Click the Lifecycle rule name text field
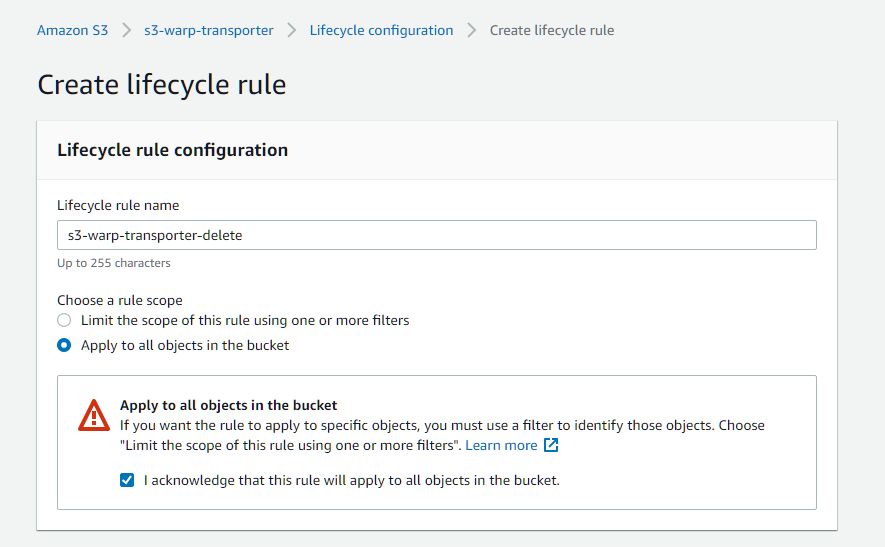885x547 pixels. (x=436, y=235)
